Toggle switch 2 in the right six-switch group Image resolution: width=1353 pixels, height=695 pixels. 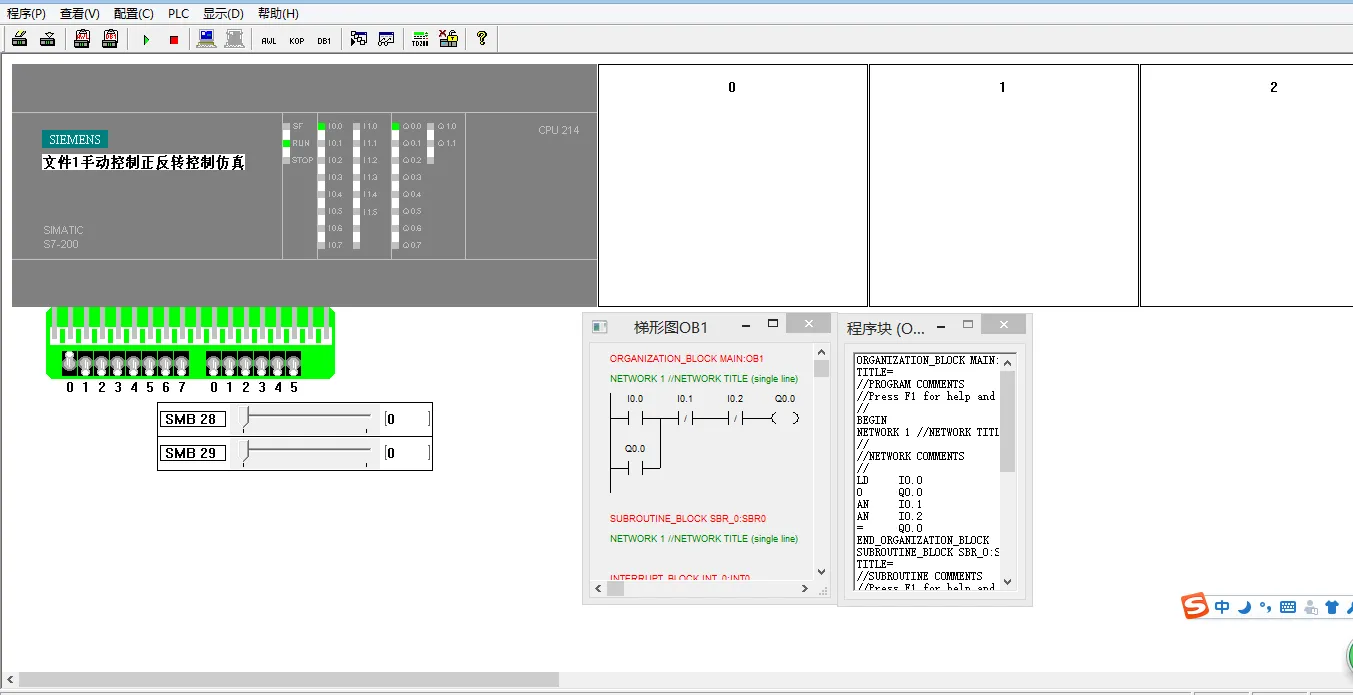point(246,363)
